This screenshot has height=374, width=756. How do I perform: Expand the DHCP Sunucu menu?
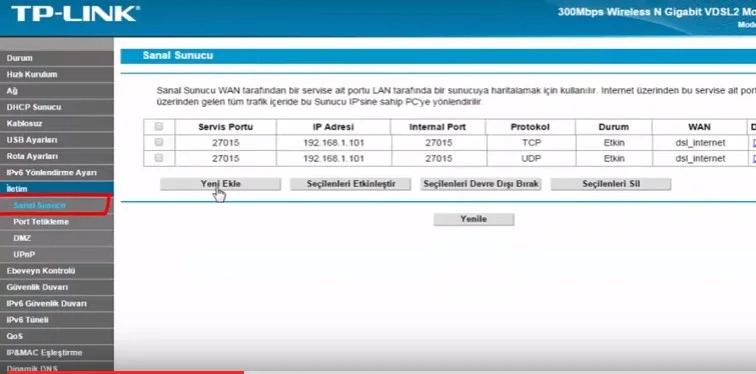[57, 107]
